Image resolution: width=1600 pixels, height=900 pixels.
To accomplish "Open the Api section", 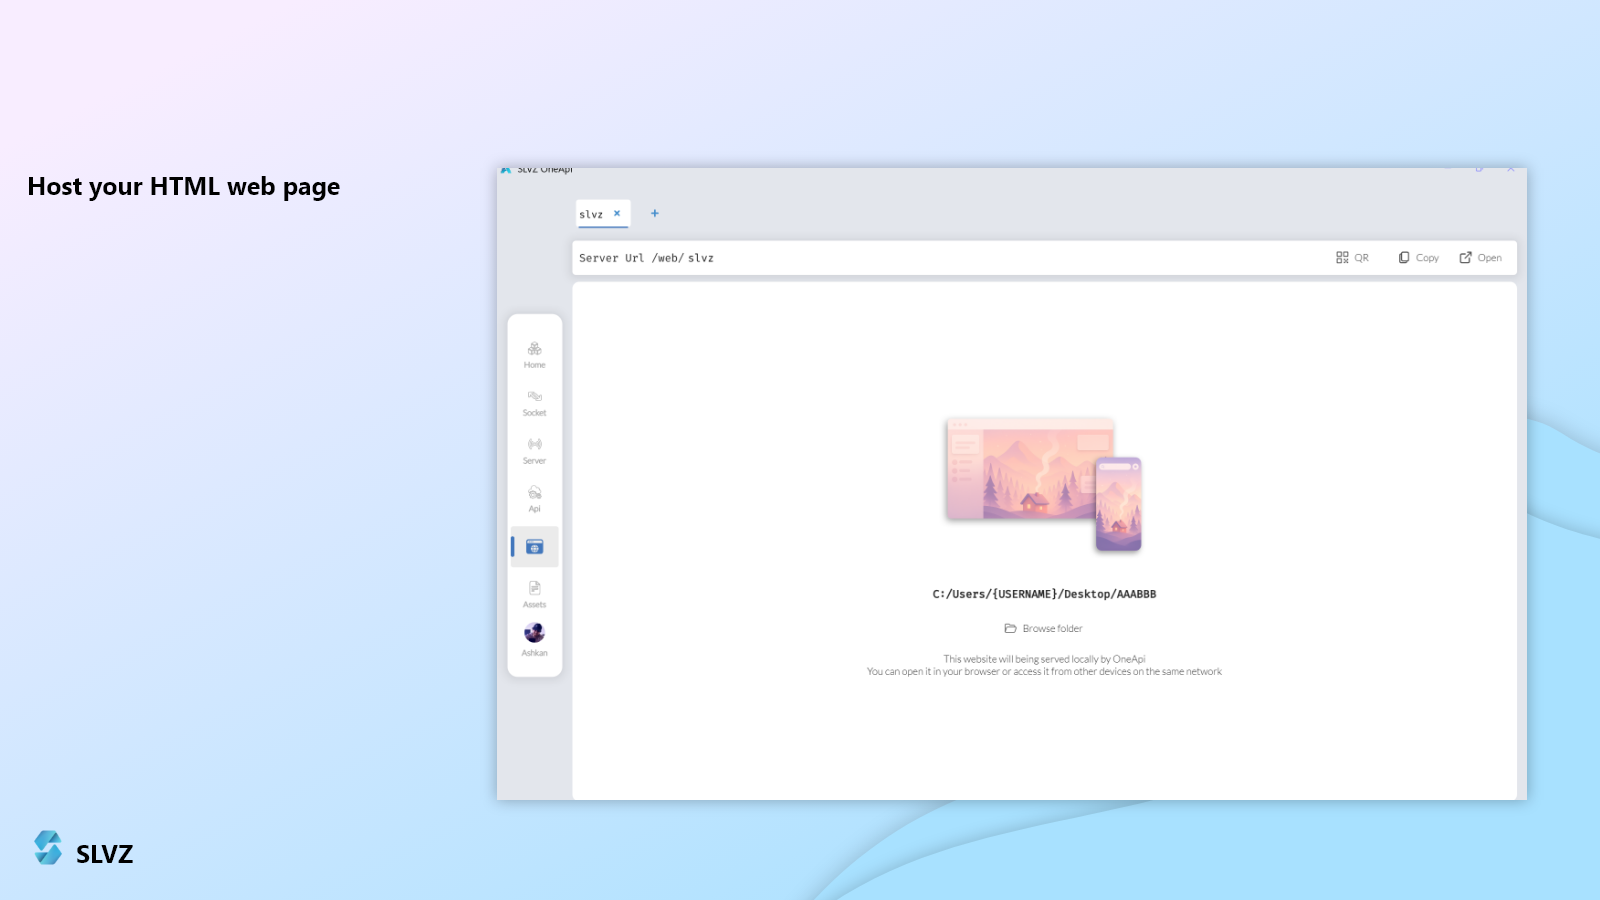I will point(534,498).
